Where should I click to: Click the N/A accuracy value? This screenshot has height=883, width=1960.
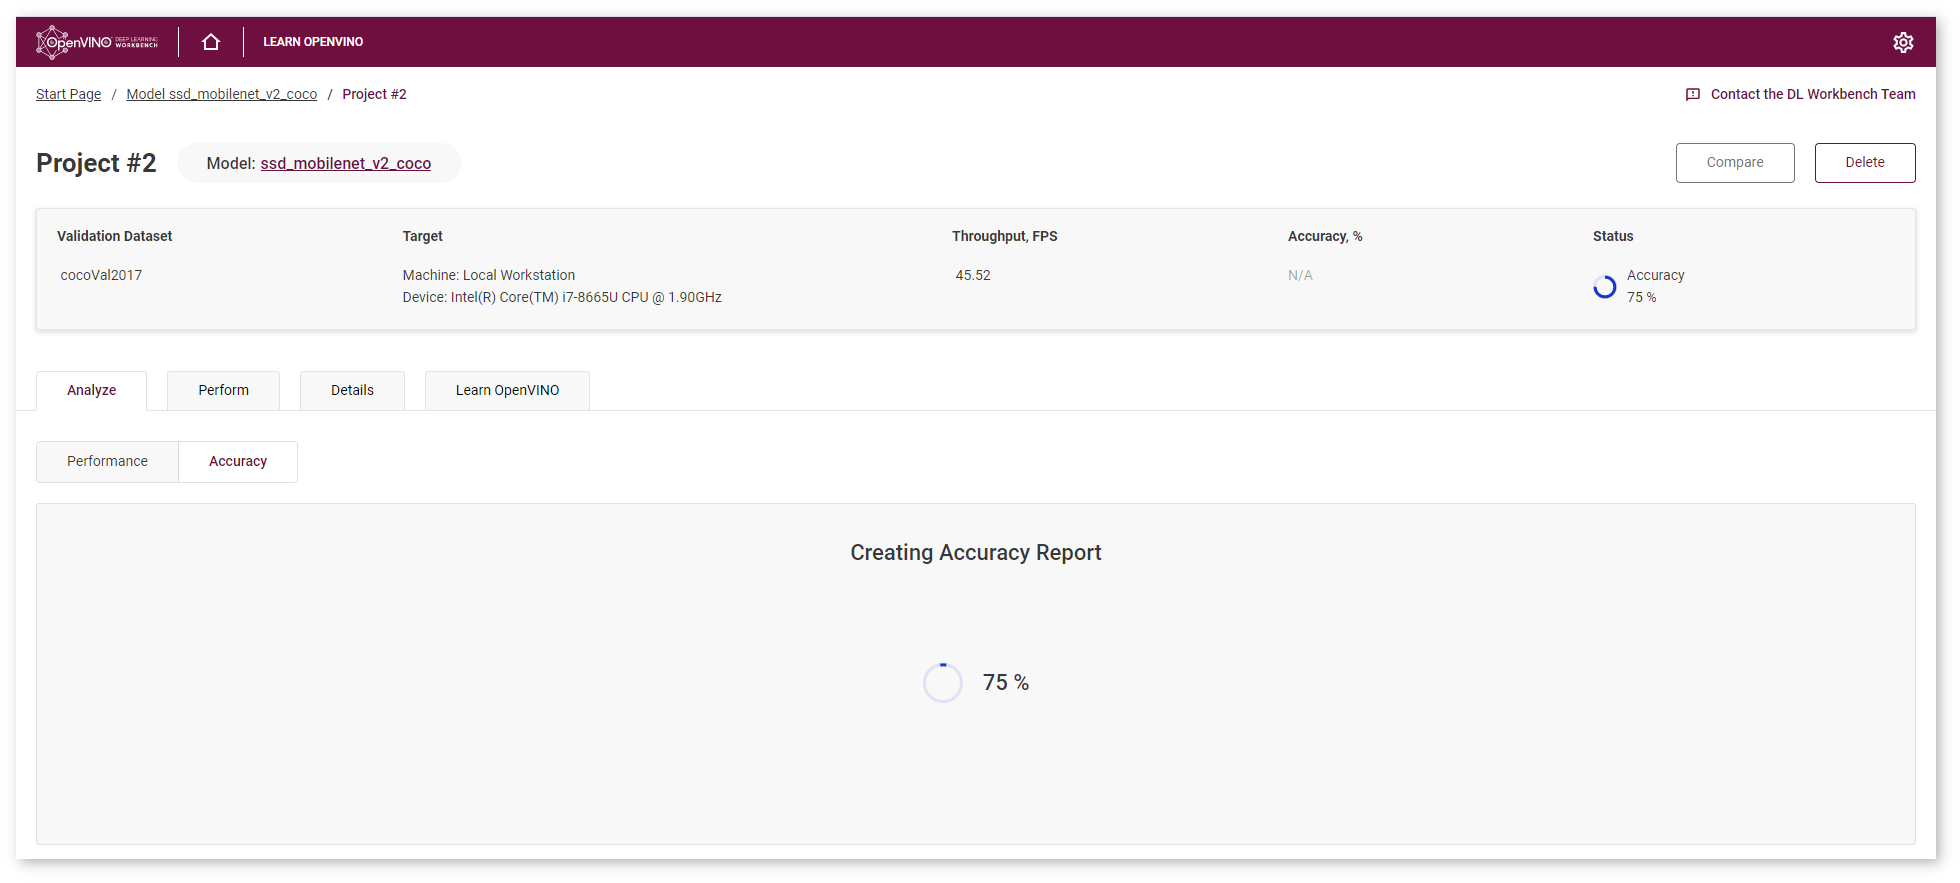(x=1300, y=275)
